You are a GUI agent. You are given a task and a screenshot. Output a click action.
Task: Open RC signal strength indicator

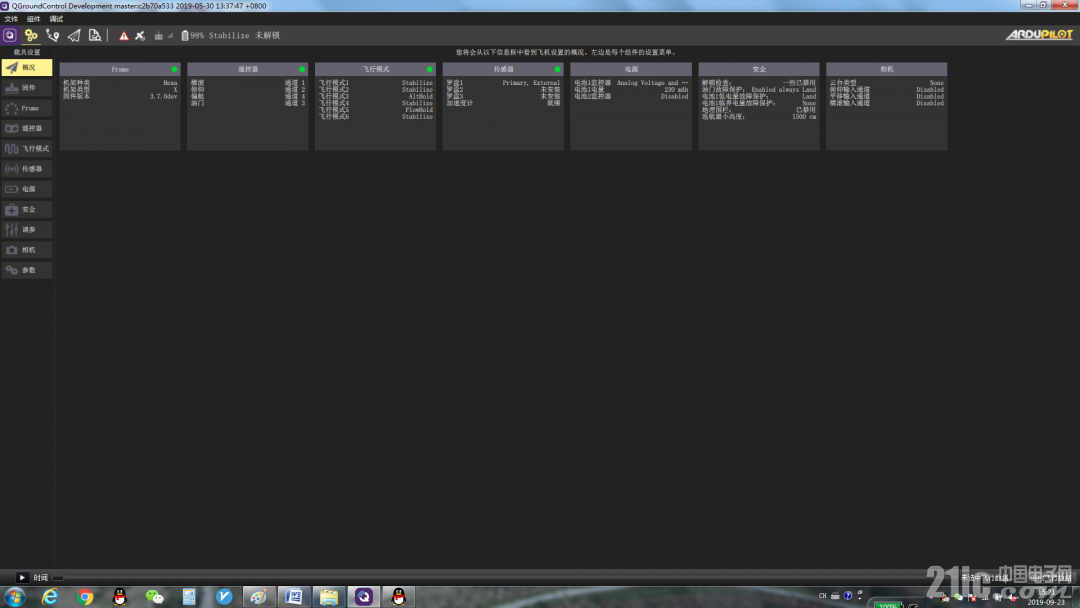[163, 36]
